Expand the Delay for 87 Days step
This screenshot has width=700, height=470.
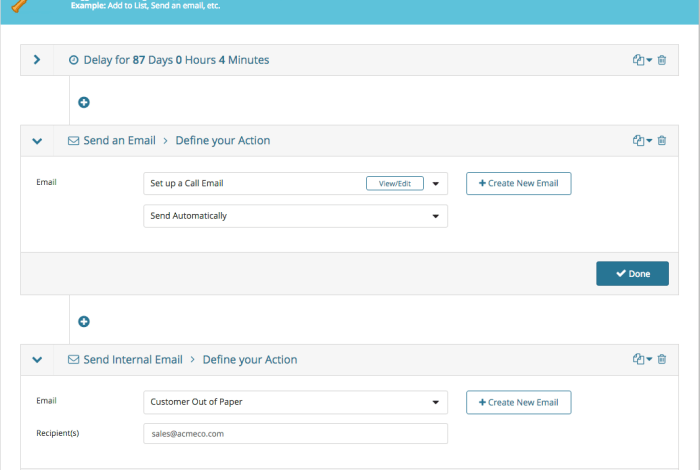37,60
